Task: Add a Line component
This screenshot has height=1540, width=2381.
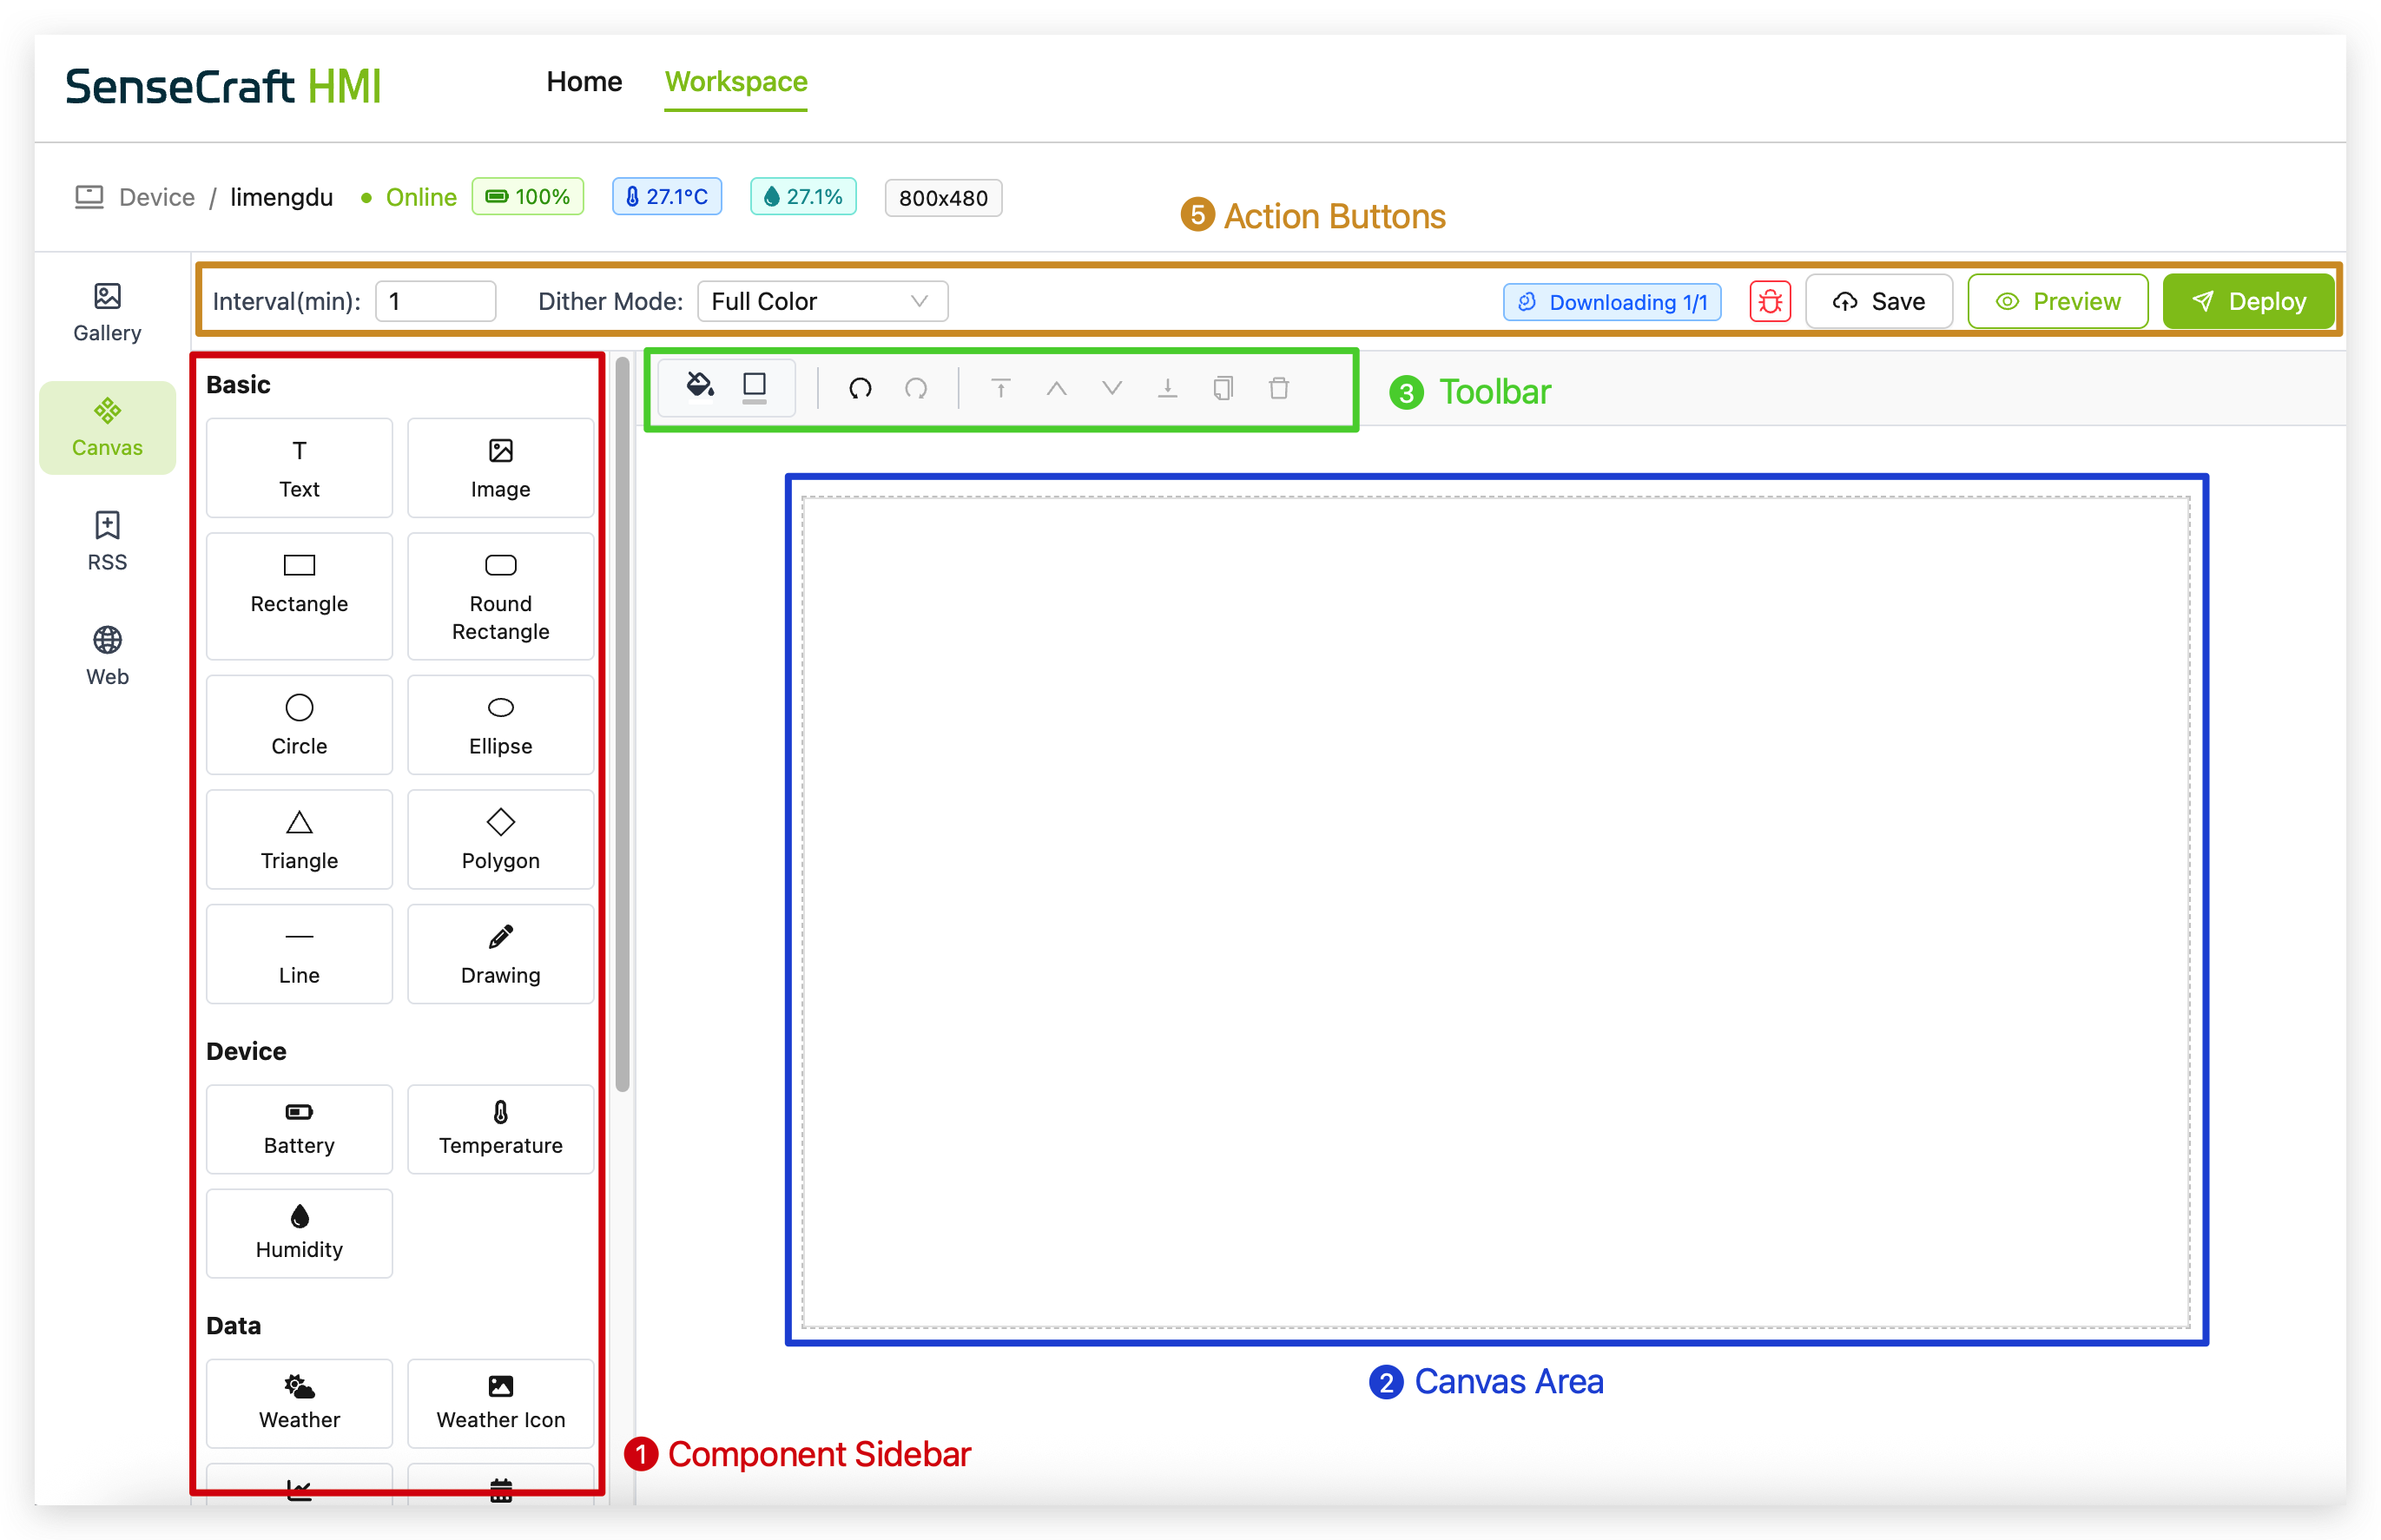Action: (299, 953)
